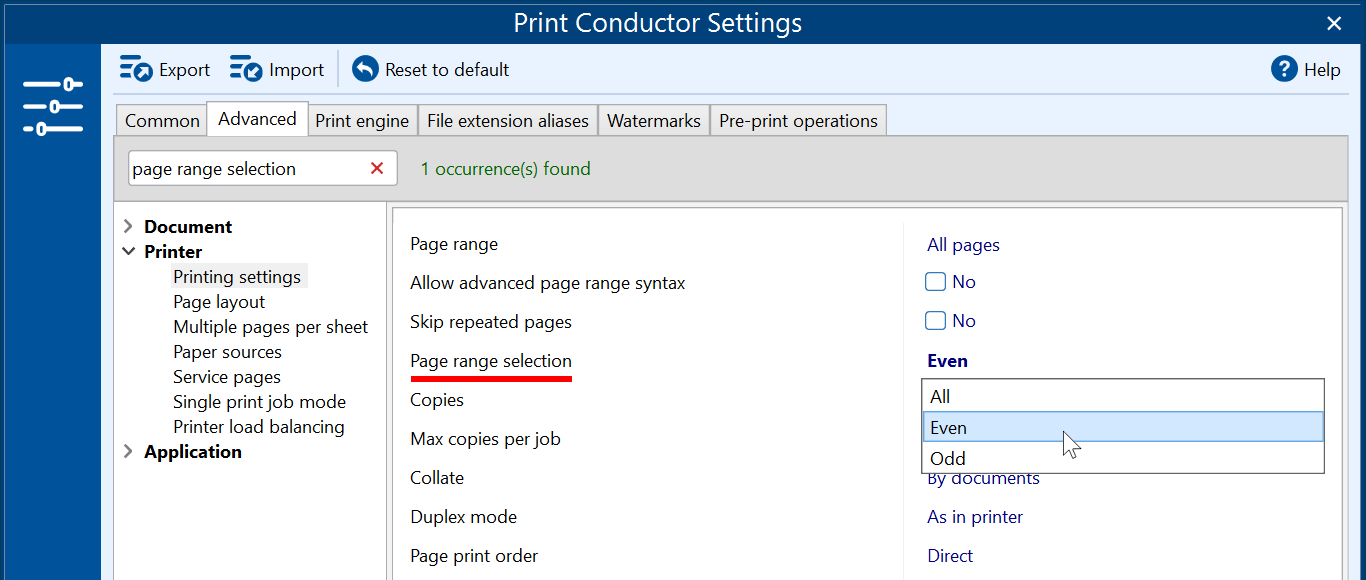Toggle Skip repeated pages checkbox

tap(935, 321)
